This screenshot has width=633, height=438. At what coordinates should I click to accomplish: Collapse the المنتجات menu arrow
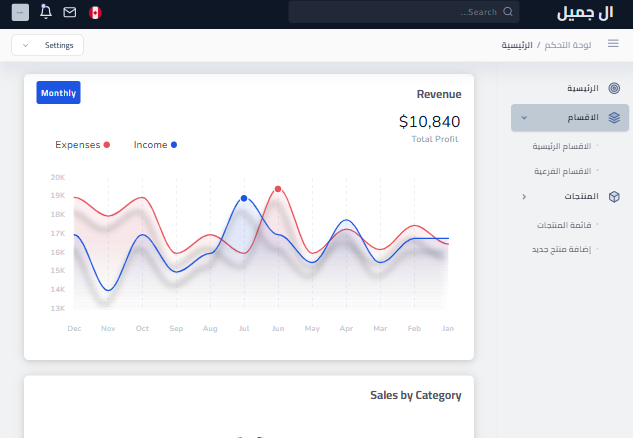[x=524, y=197]
